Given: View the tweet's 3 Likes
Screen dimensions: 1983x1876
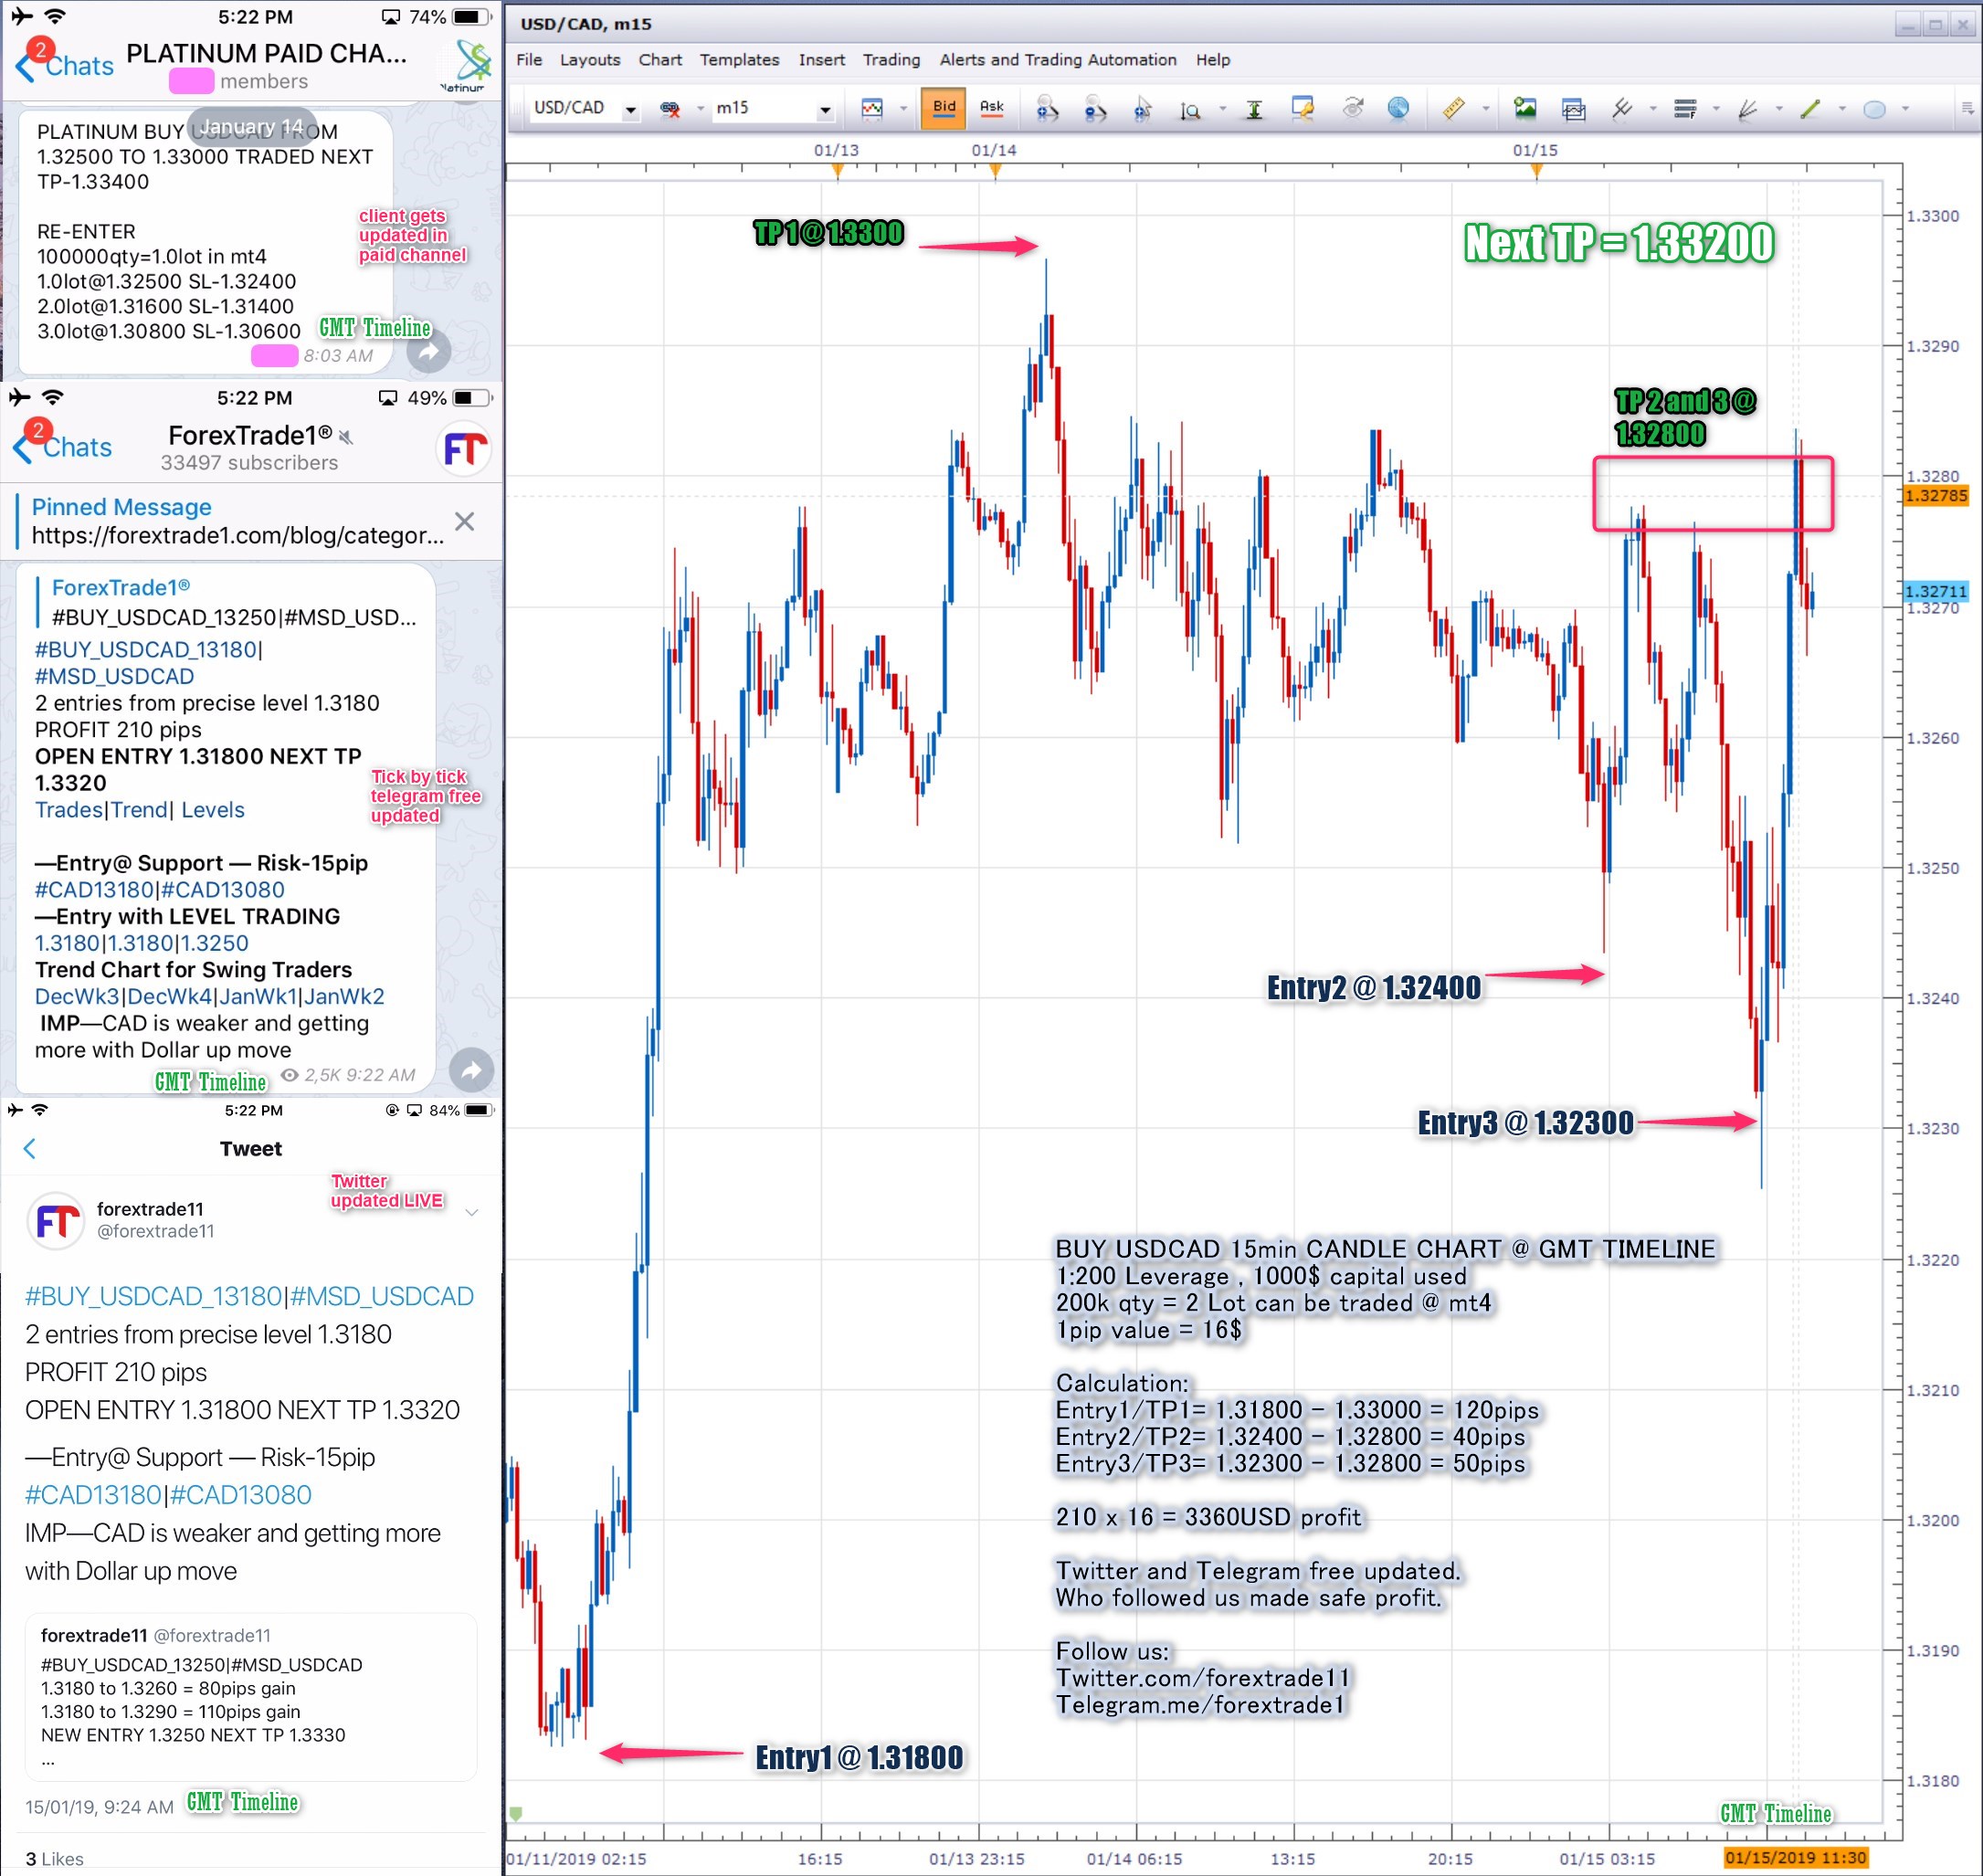Looking at the screenshot, I should [54, 1858].
